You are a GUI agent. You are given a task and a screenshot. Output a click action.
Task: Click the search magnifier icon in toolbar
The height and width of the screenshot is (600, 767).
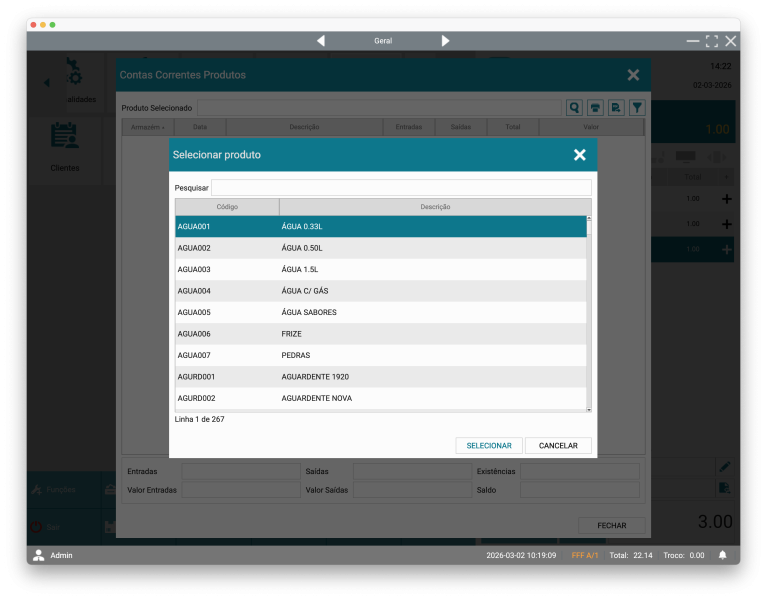(x=574, y=108)
